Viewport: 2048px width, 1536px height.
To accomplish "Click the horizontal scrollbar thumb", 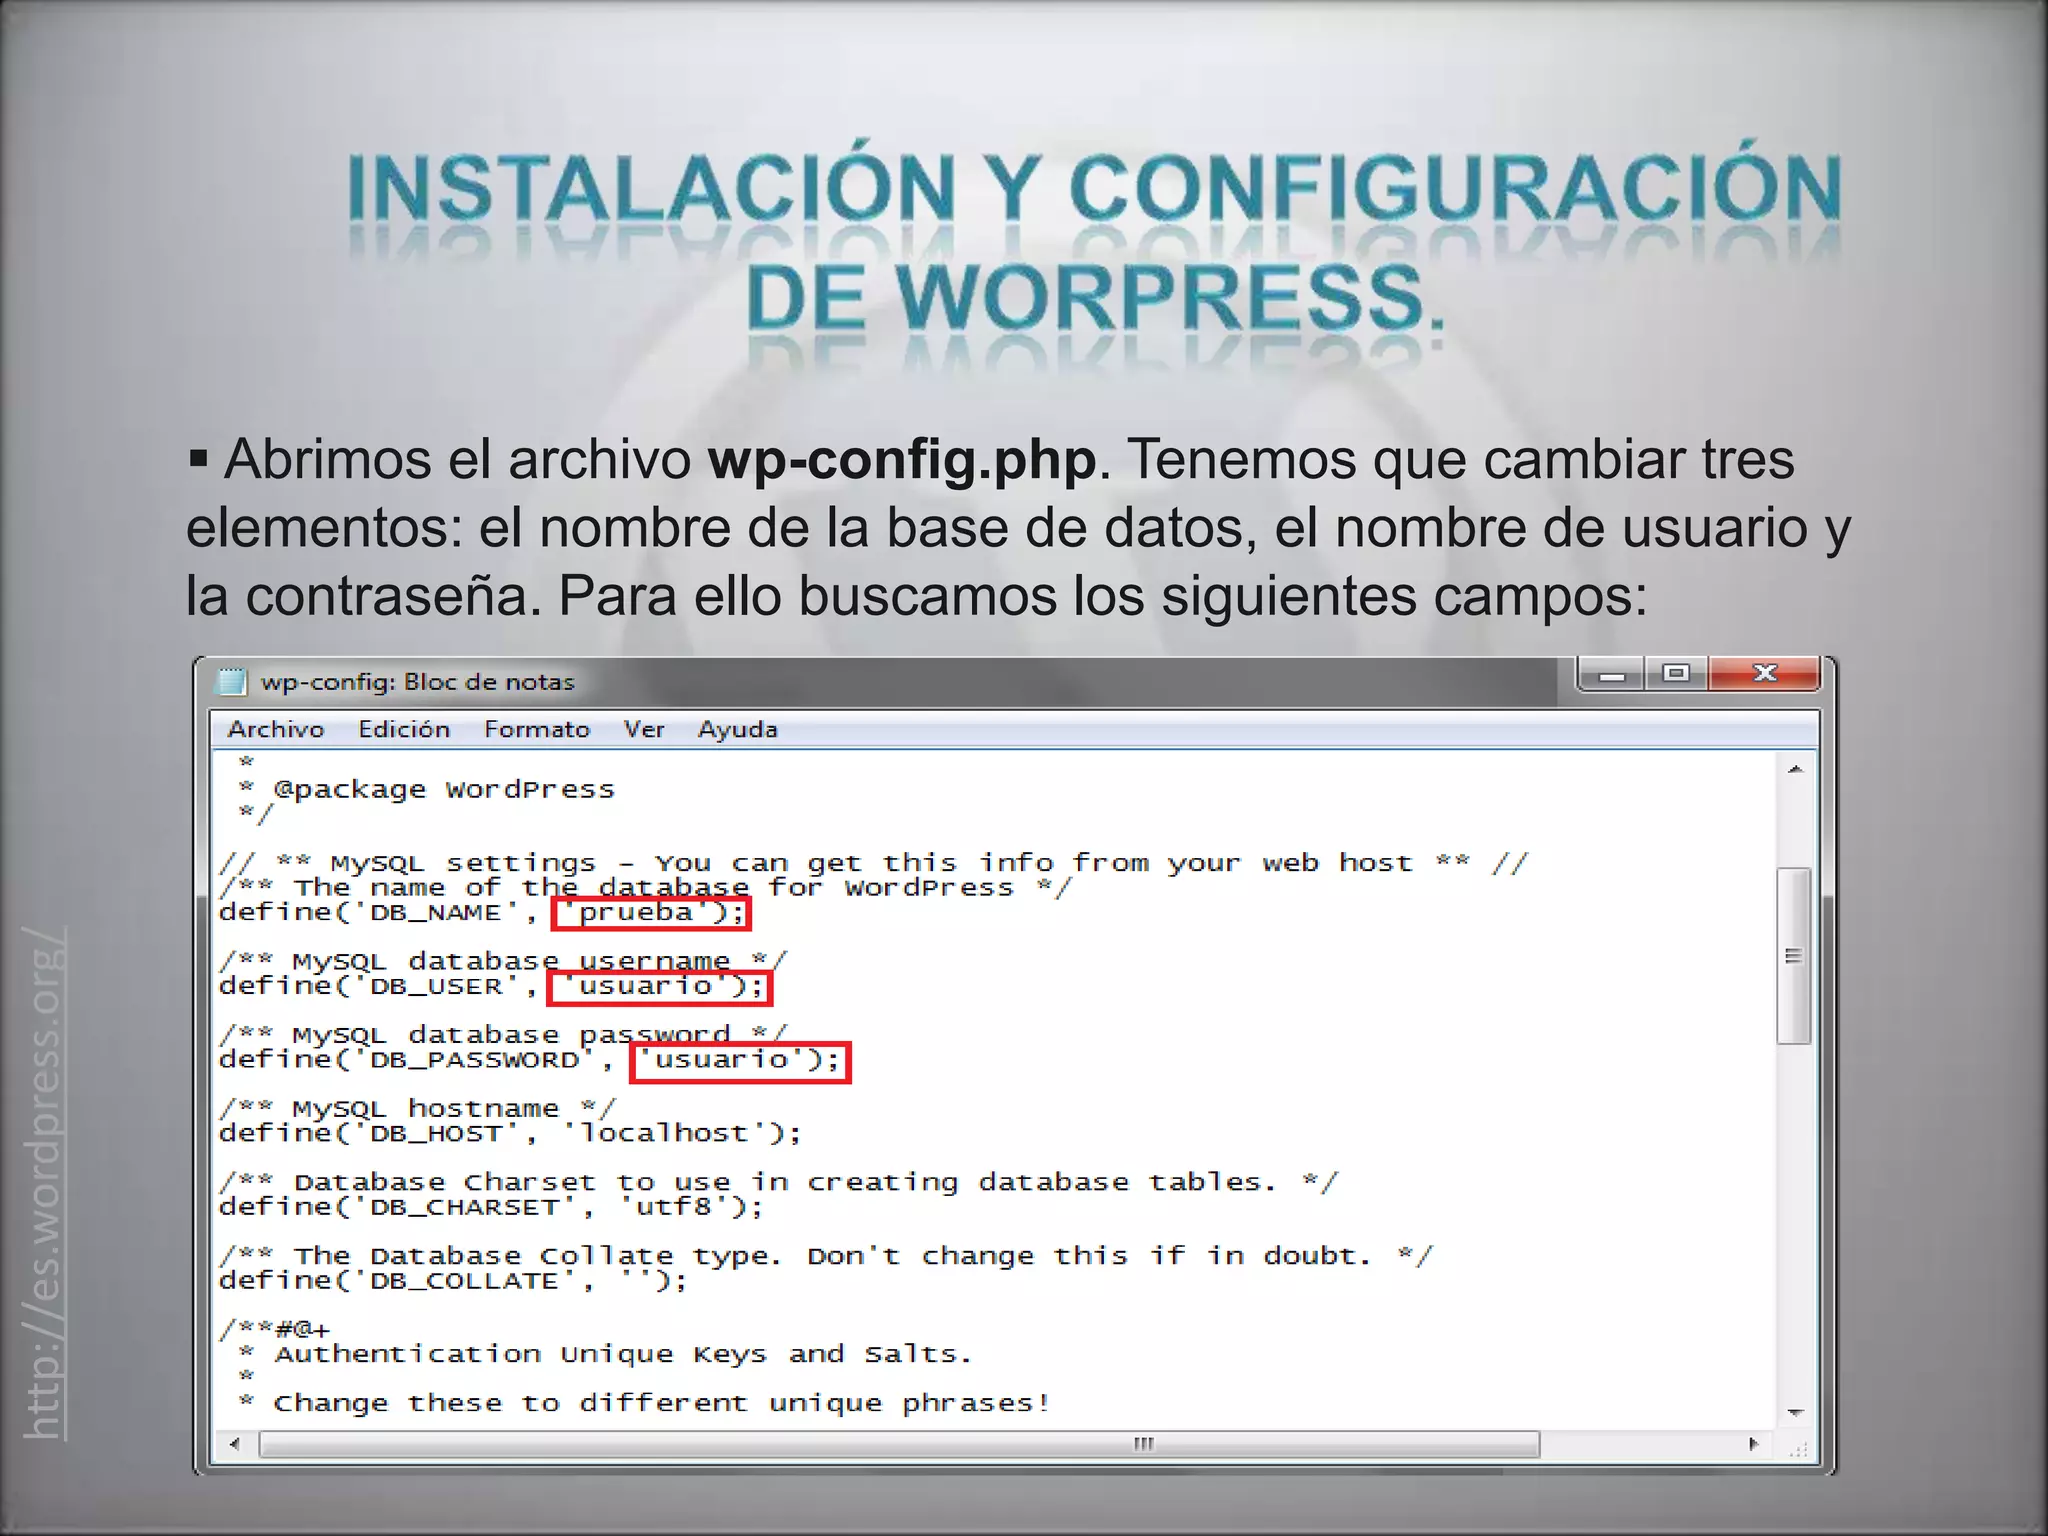I will click(x=899, y=1444).
